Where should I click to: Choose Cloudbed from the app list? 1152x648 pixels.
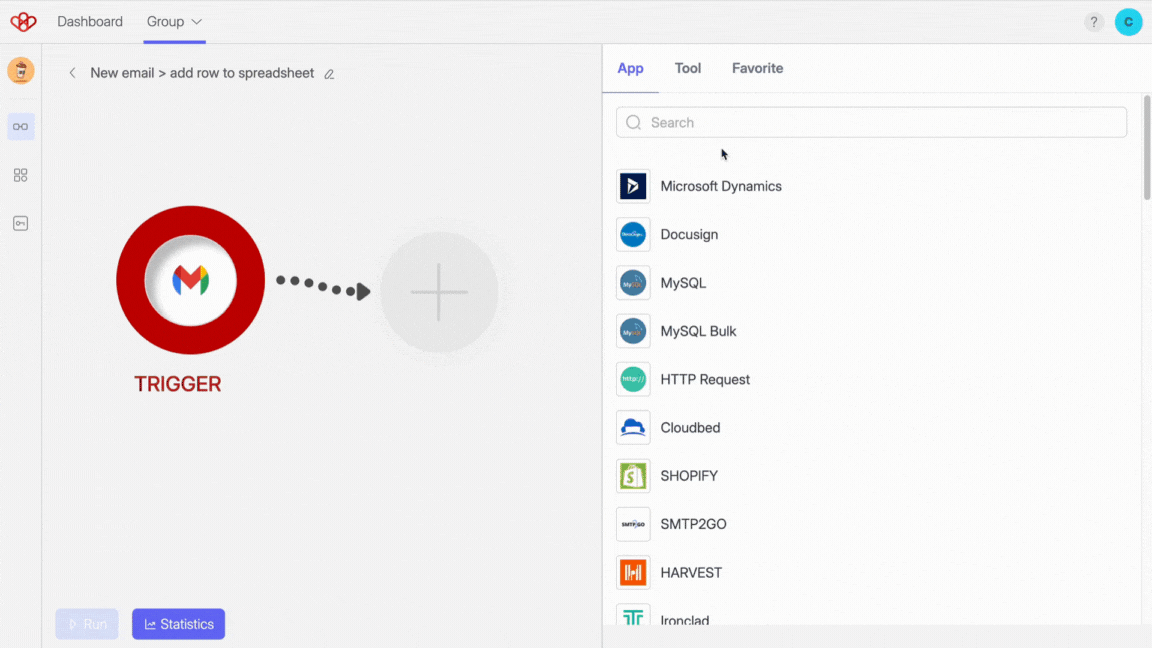point(690,428)
